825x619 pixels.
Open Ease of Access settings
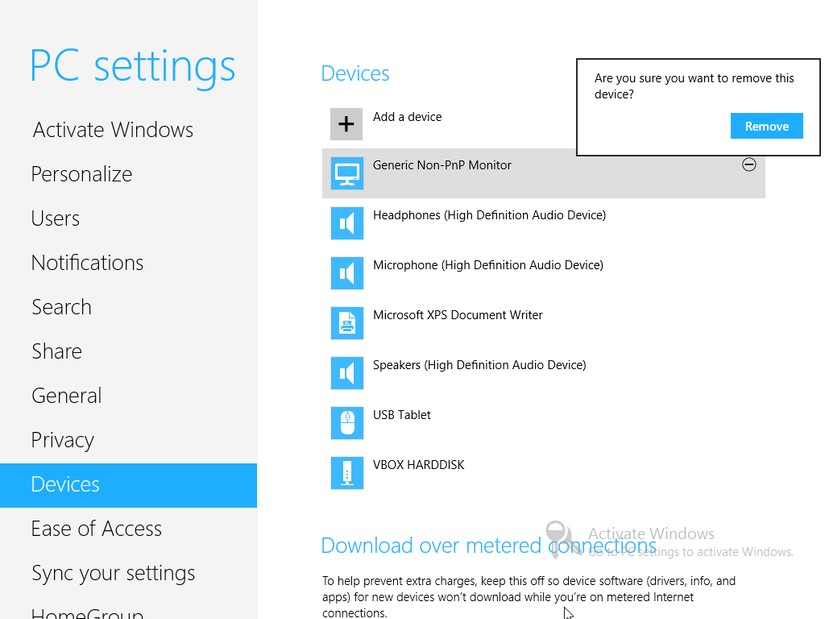(96, 529)
